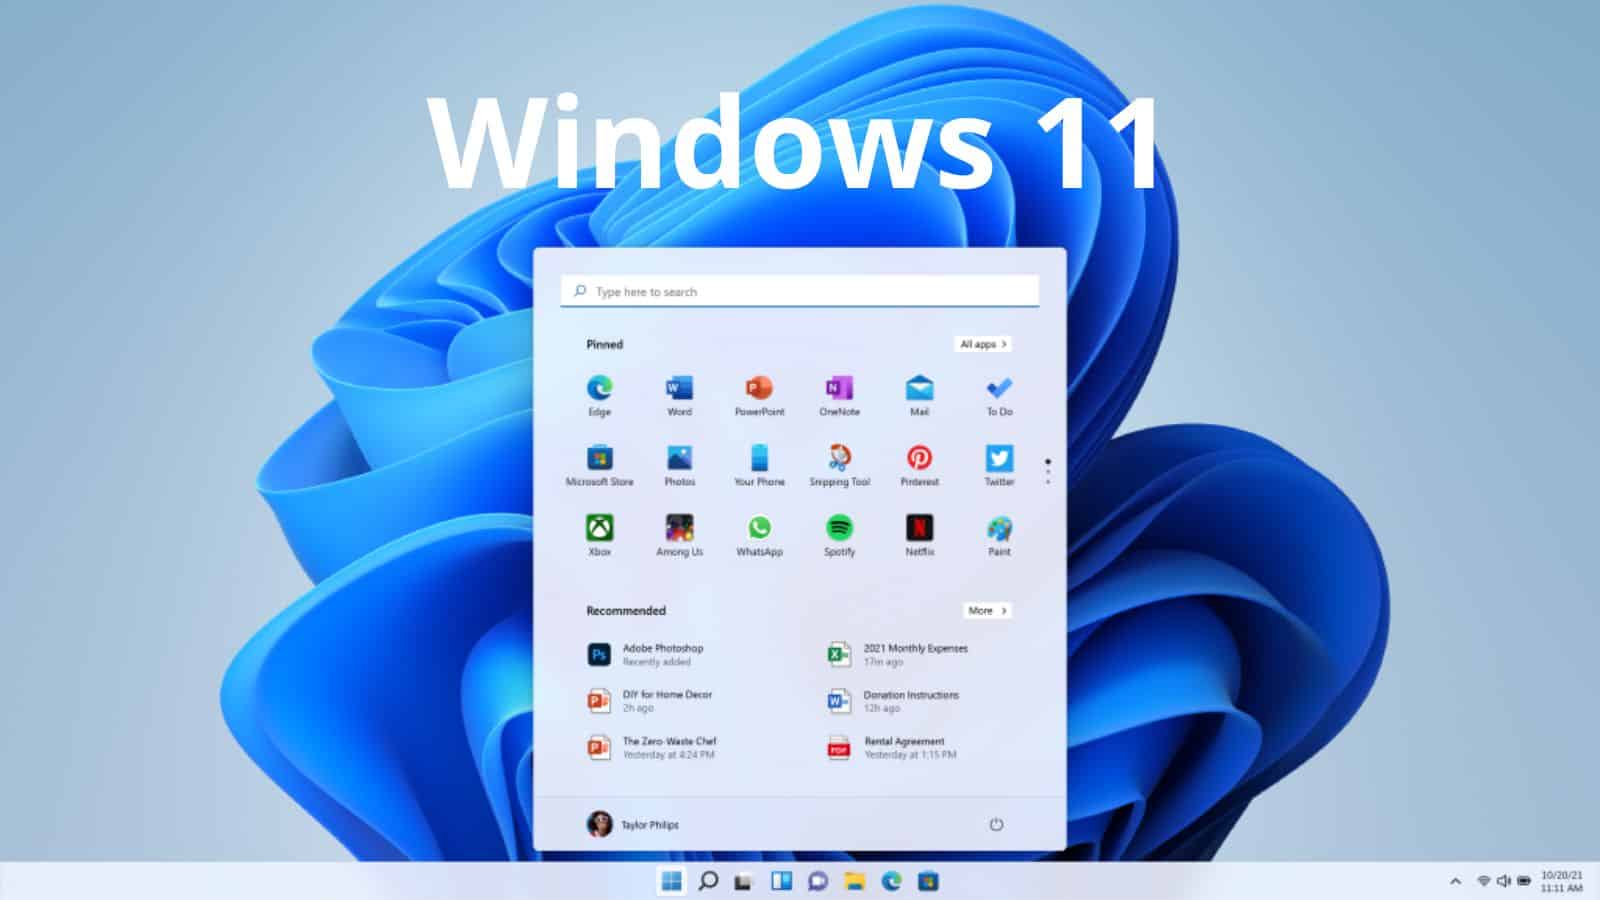Image resolution: width=1600 pixels, height=900 pixels.
Task: Open Task View on the taskbar
Action: click(743, 881)
